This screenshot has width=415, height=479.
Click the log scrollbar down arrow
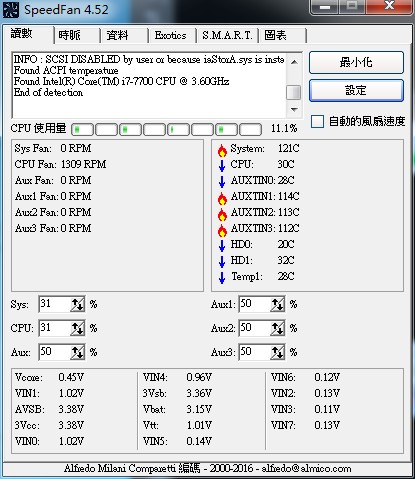tap(294, 109)
